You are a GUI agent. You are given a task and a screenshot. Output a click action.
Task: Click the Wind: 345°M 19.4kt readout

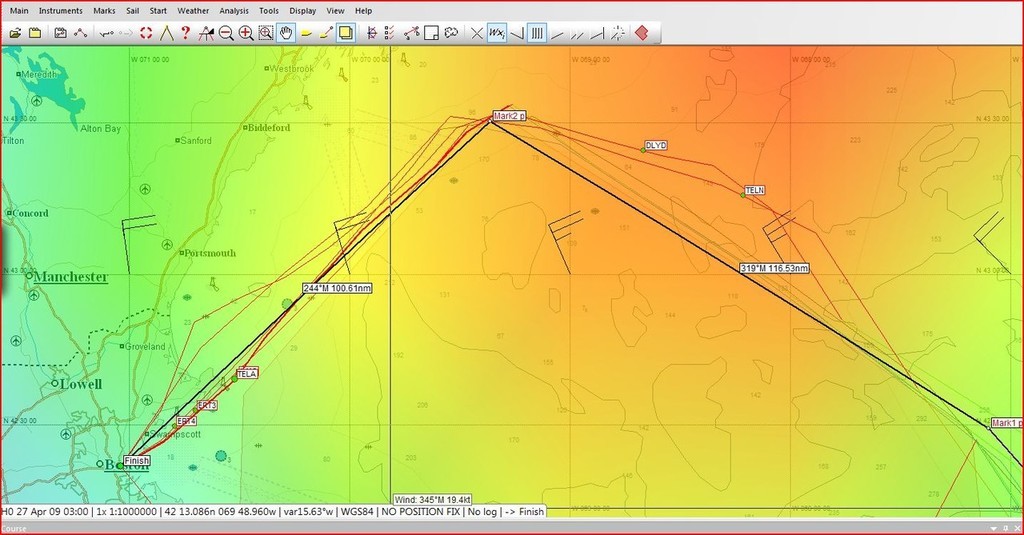pos(432,500)
